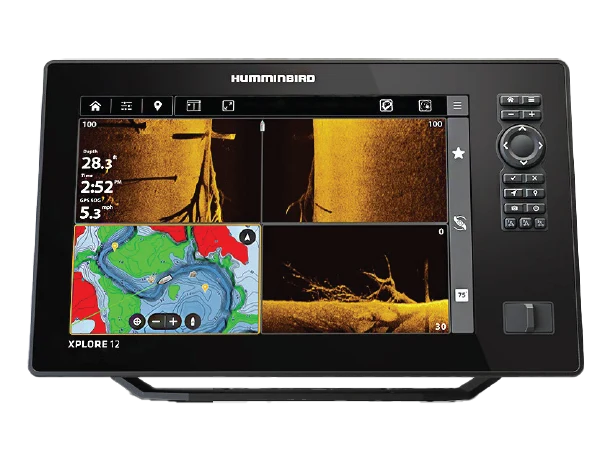
Task: Push the power key on keypad
Action: 536,208
